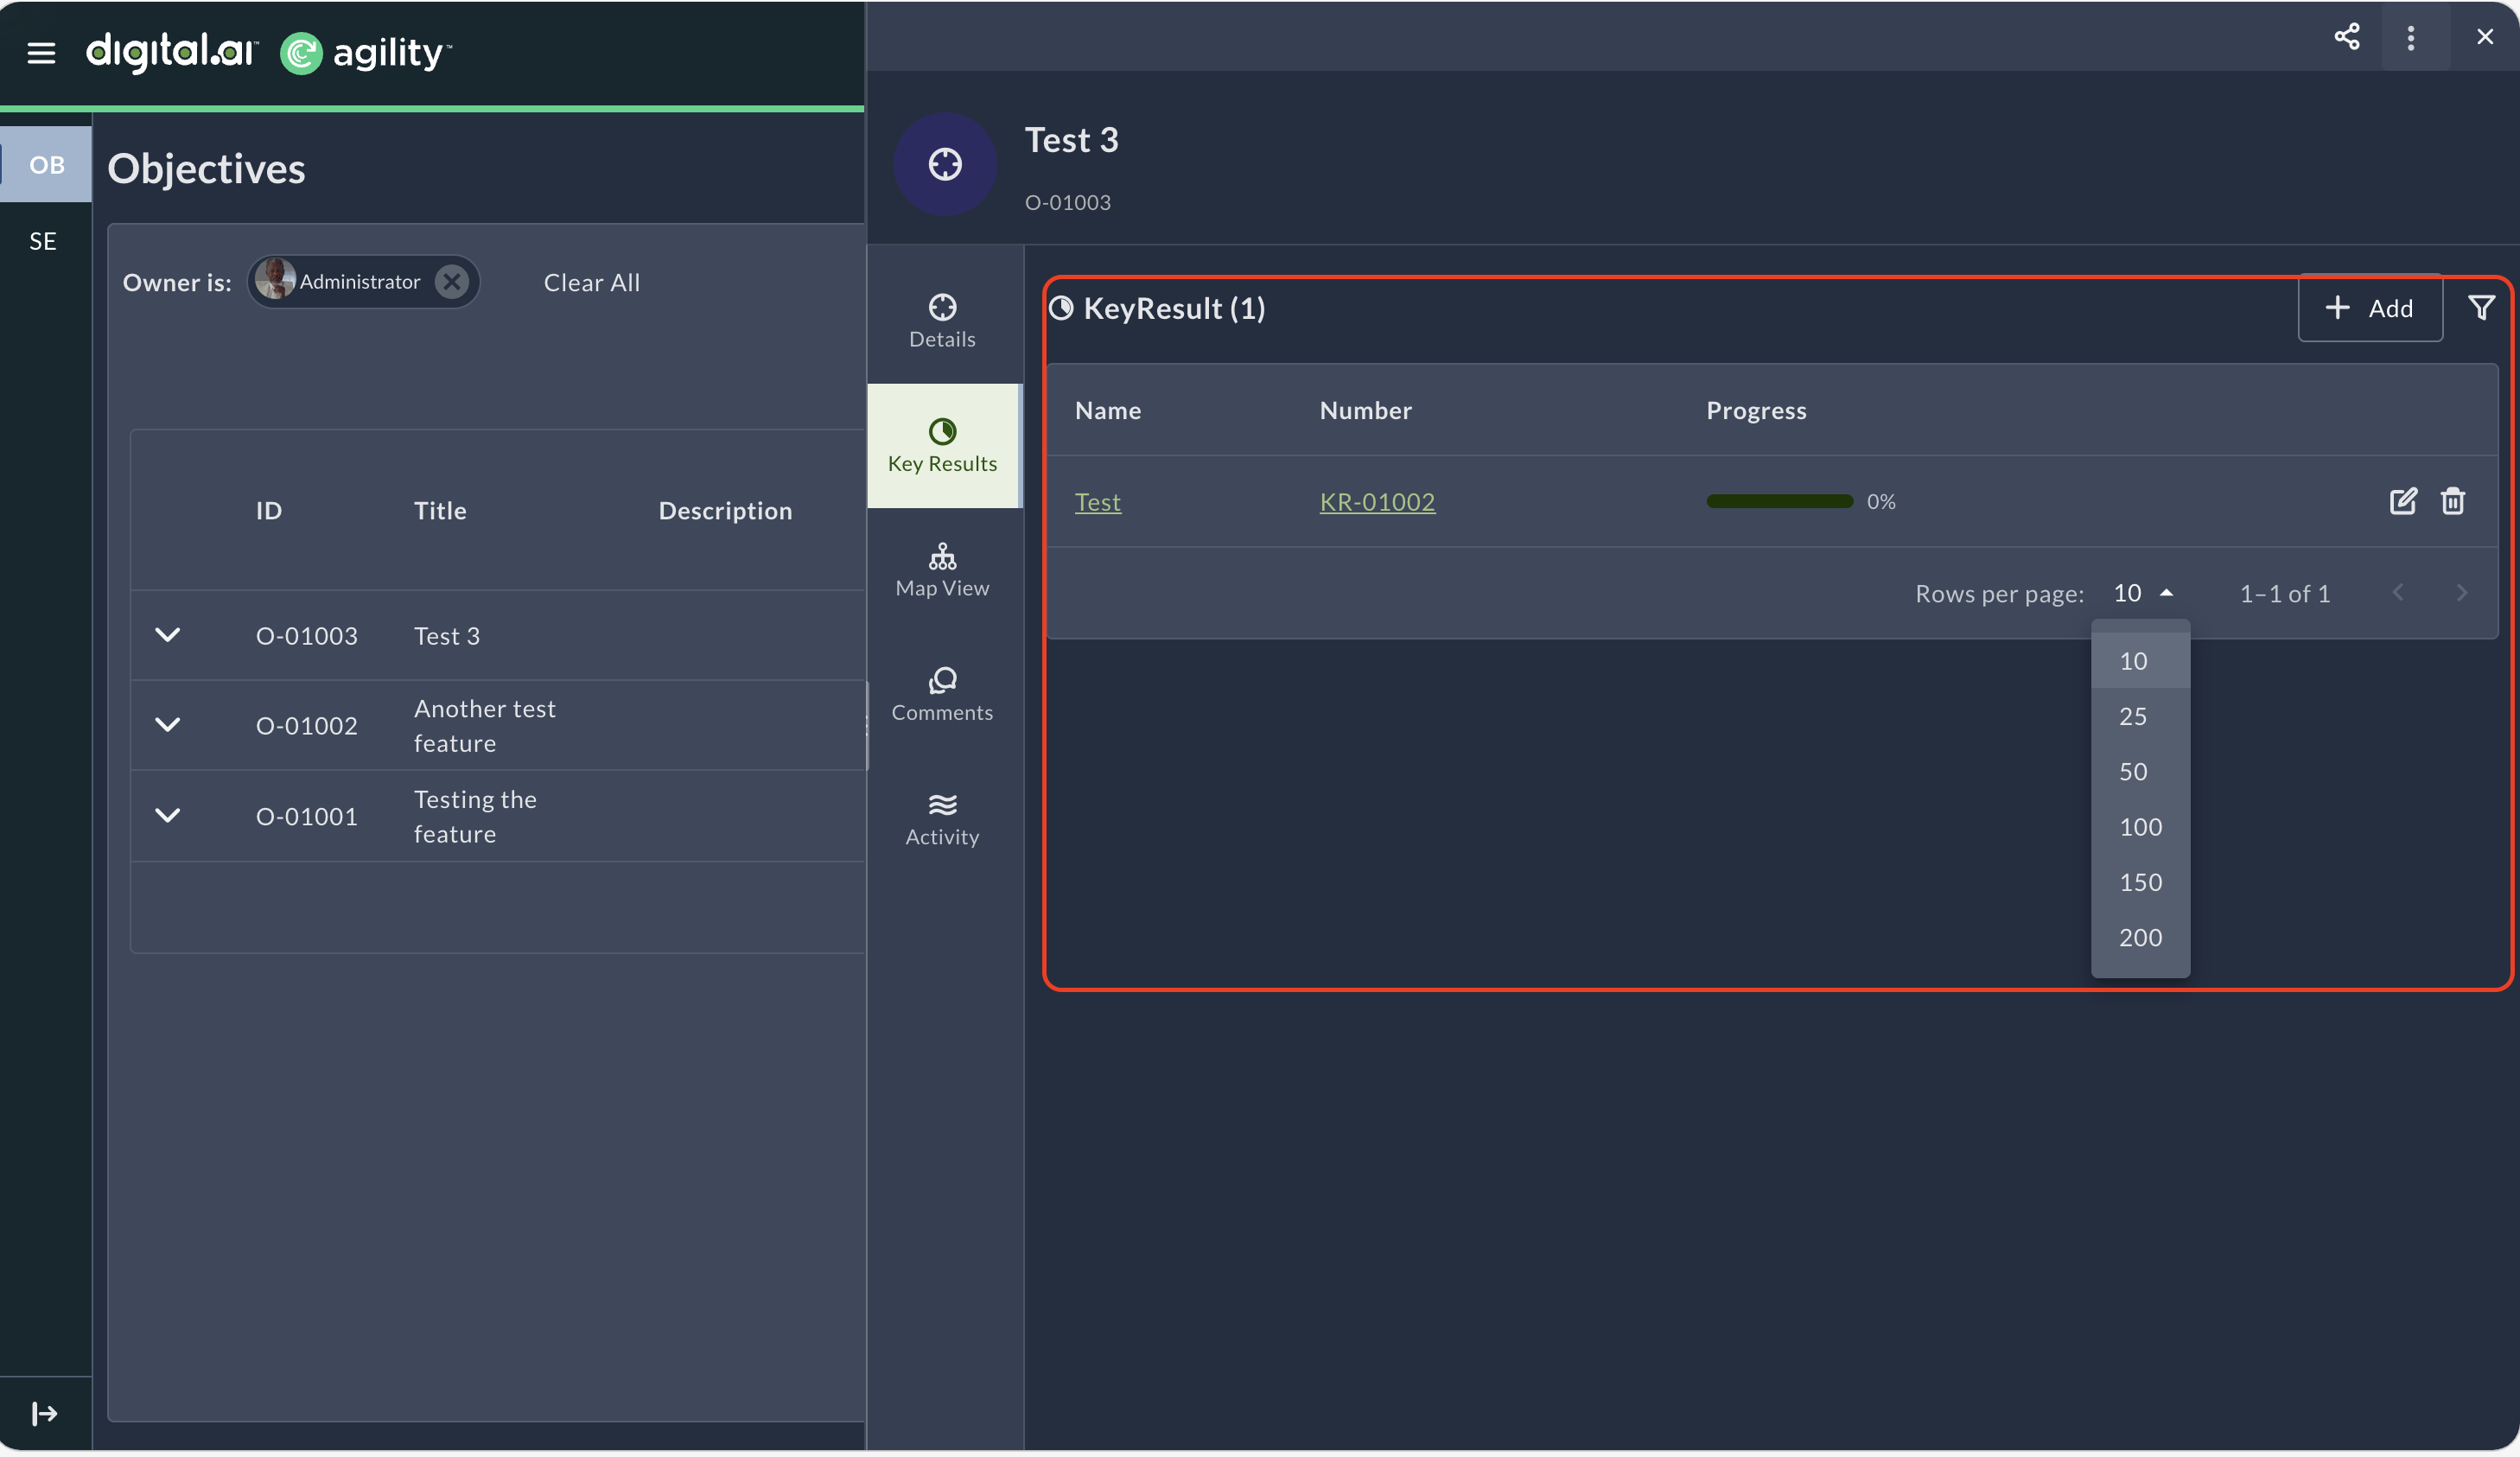Screen dimensions: 2520x1457
Task: Click the Title column header
Action: coord(440,510)
